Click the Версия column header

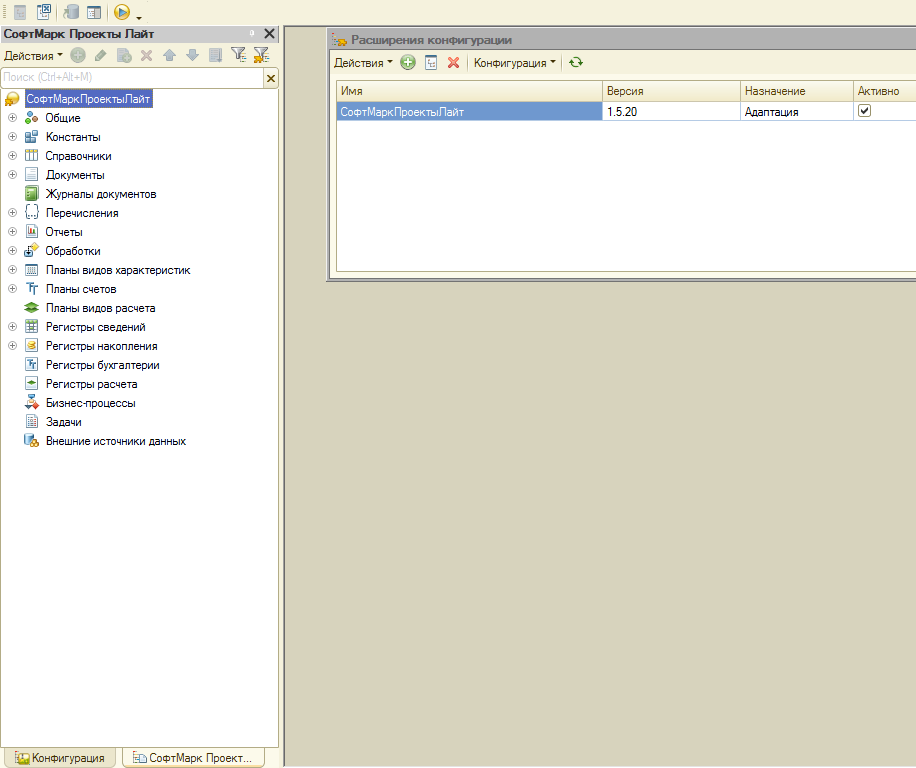point(671,91)
